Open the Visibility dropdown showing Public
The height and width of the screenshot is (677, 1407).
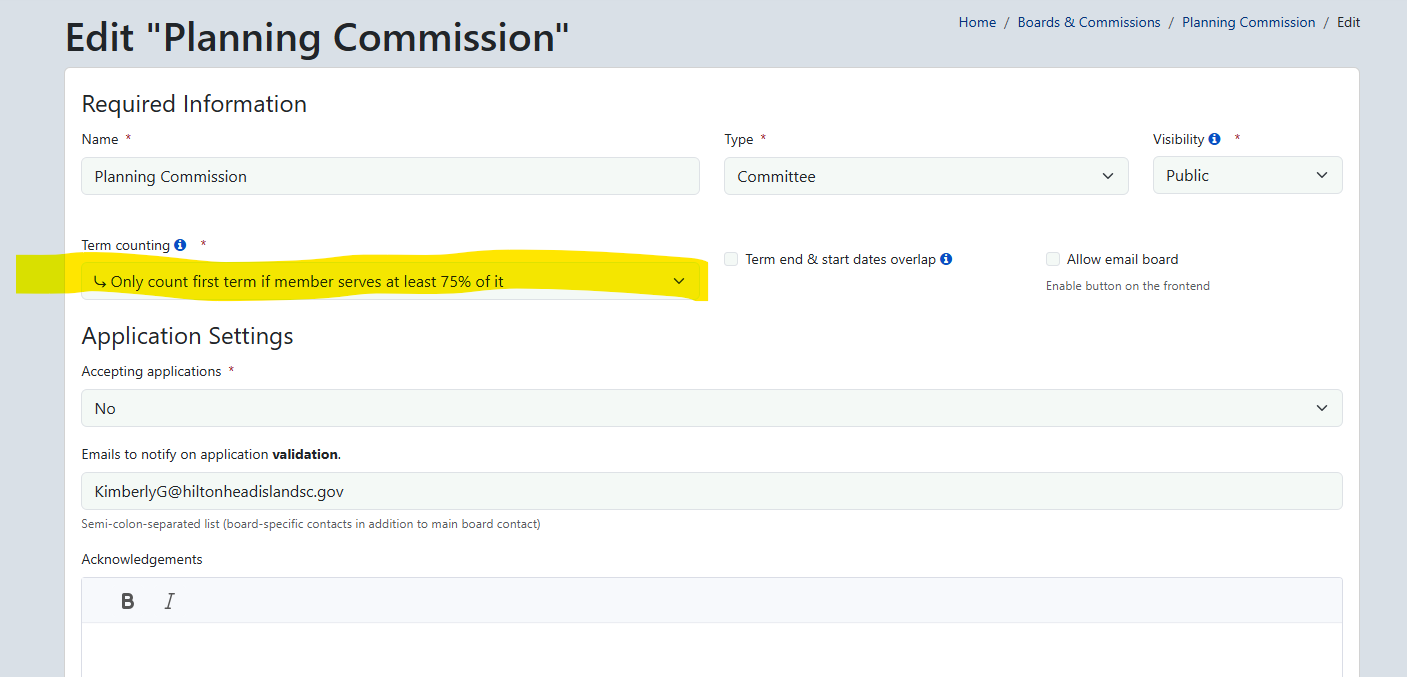click(x=1247, y=175)
